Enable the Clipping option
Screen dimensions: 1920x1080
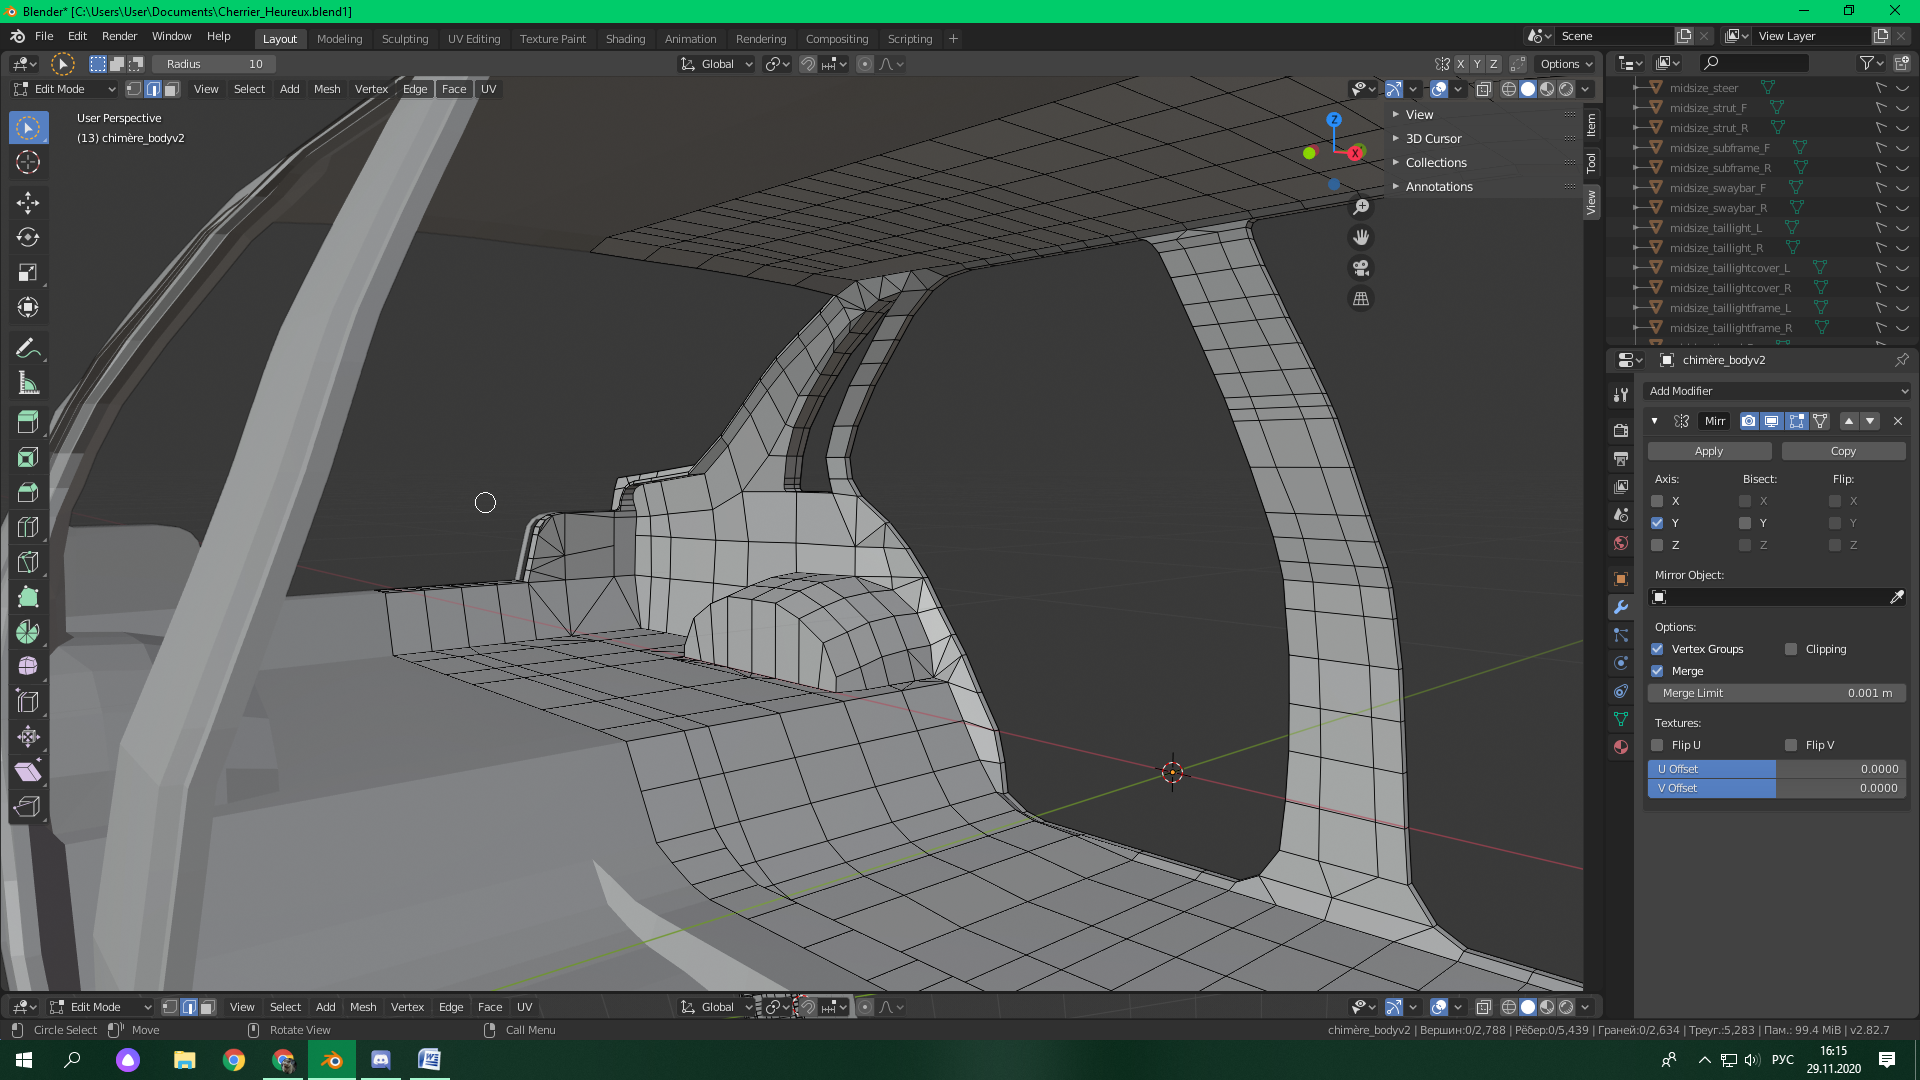click(1791, 649)
